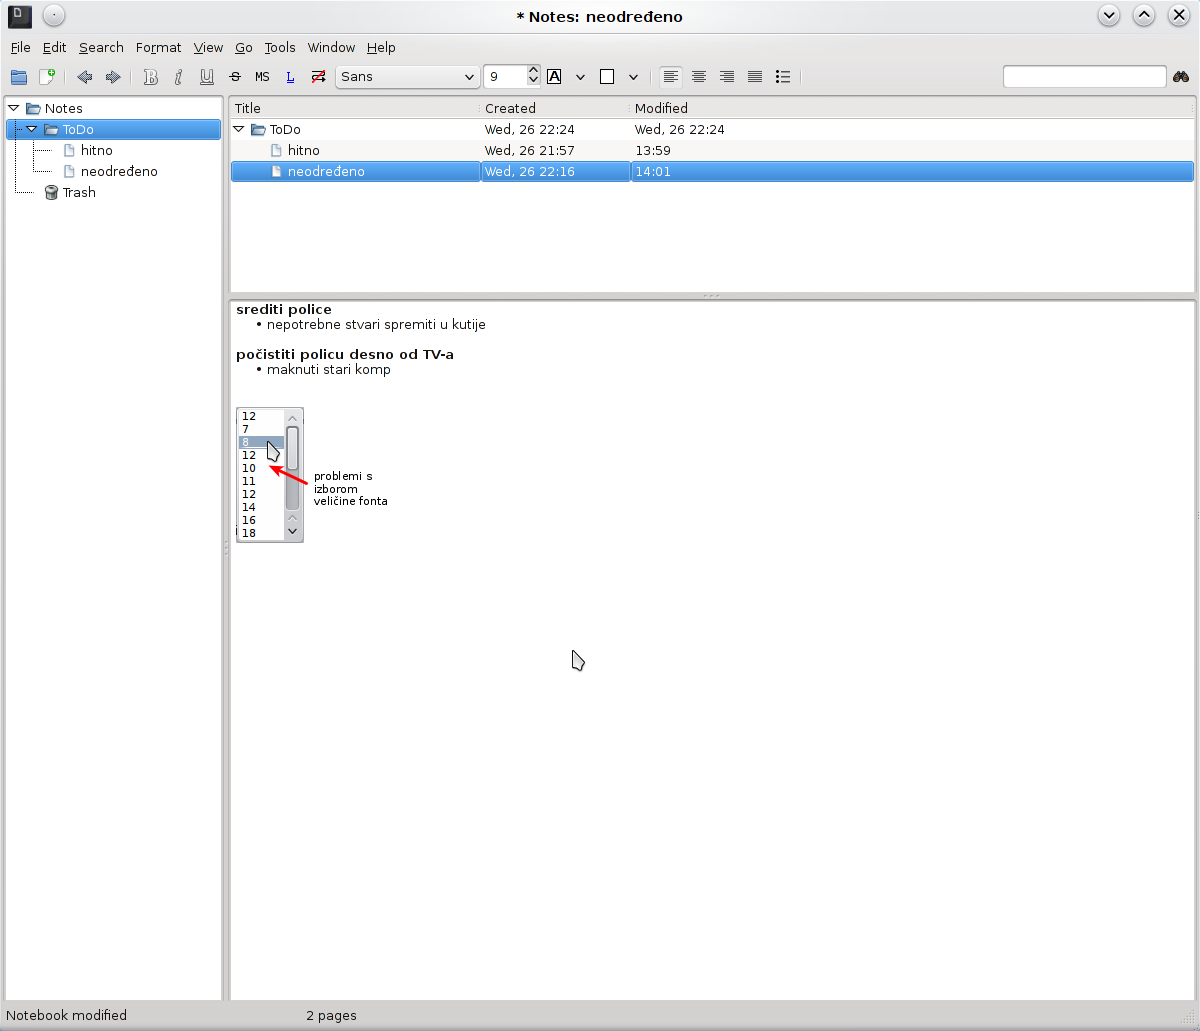Open the Format menu
The width and height of the screenshot is (1200, 1031).
pyautogui.click(x=158, y=47)
